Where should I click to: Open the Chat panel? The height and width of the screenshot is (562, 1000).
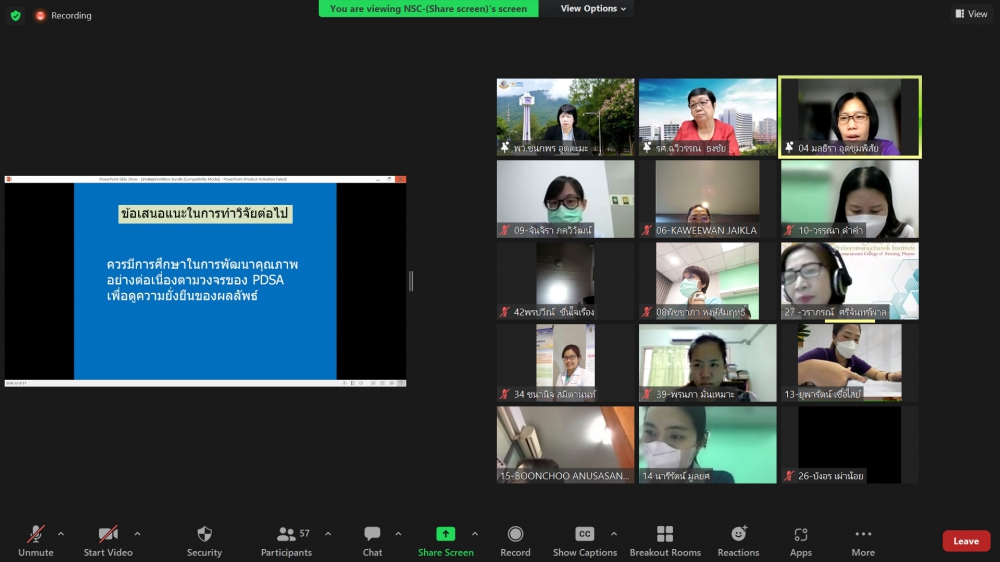coord(372,535)
